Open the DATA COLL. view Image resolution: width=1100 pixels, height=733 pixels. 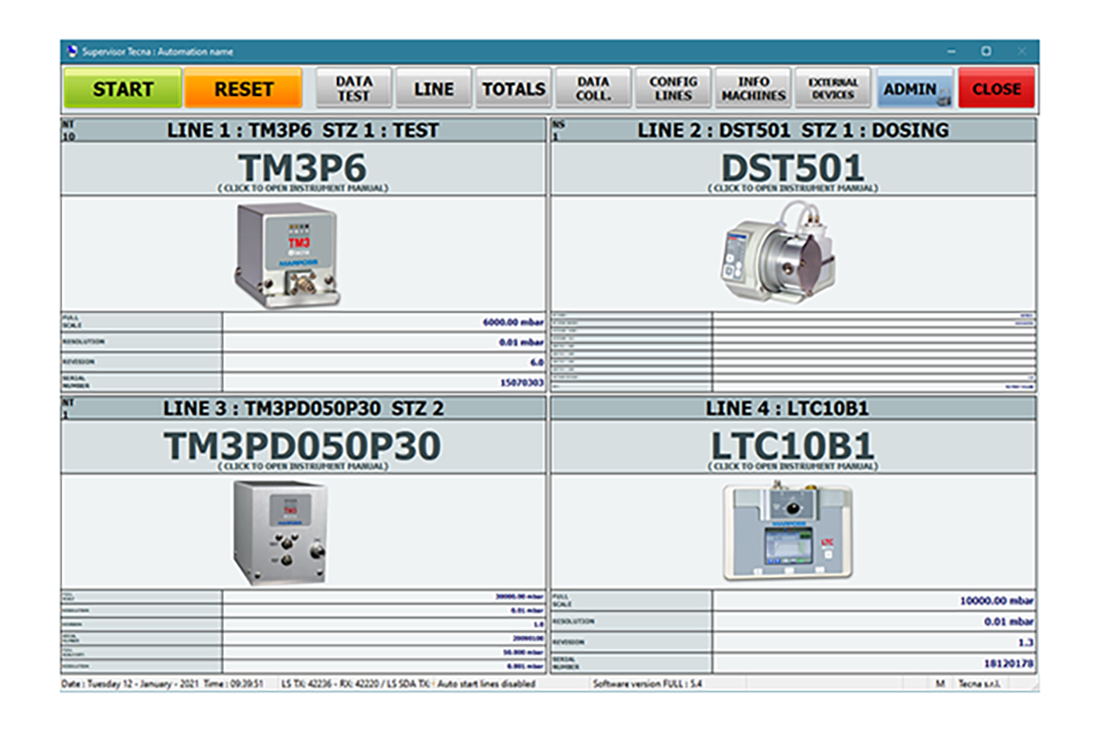click(x=593, y=88)
